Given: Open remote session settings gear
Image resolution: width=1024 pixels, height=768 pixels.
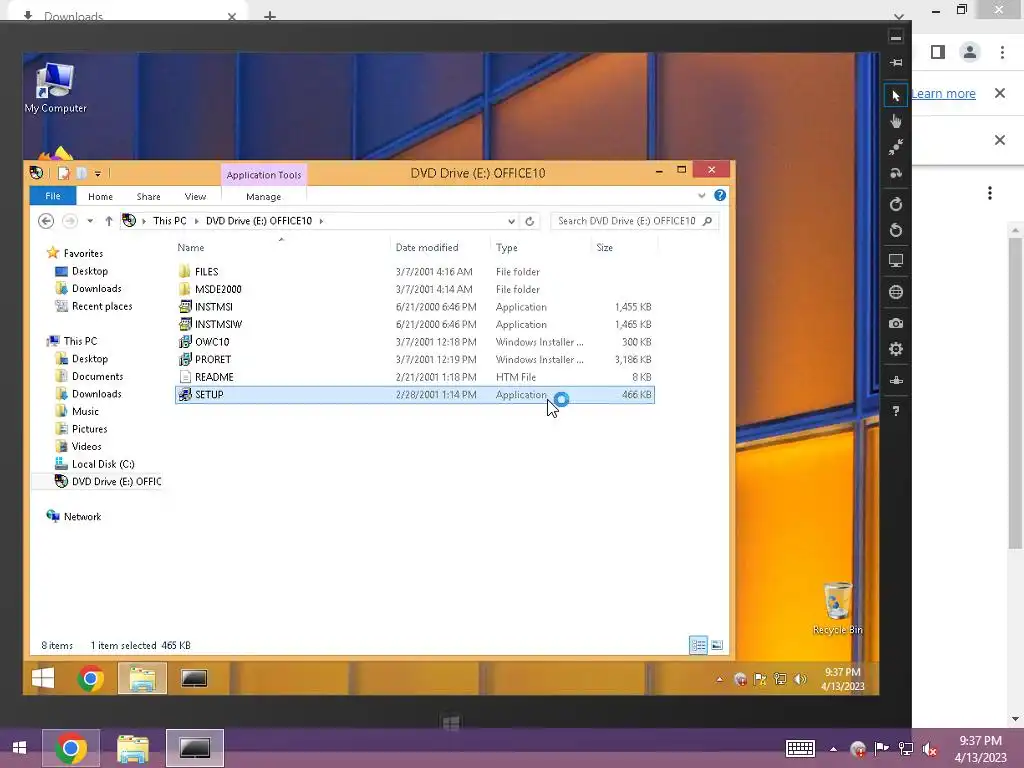Looking at the screenshot, I should click(895, 349).
